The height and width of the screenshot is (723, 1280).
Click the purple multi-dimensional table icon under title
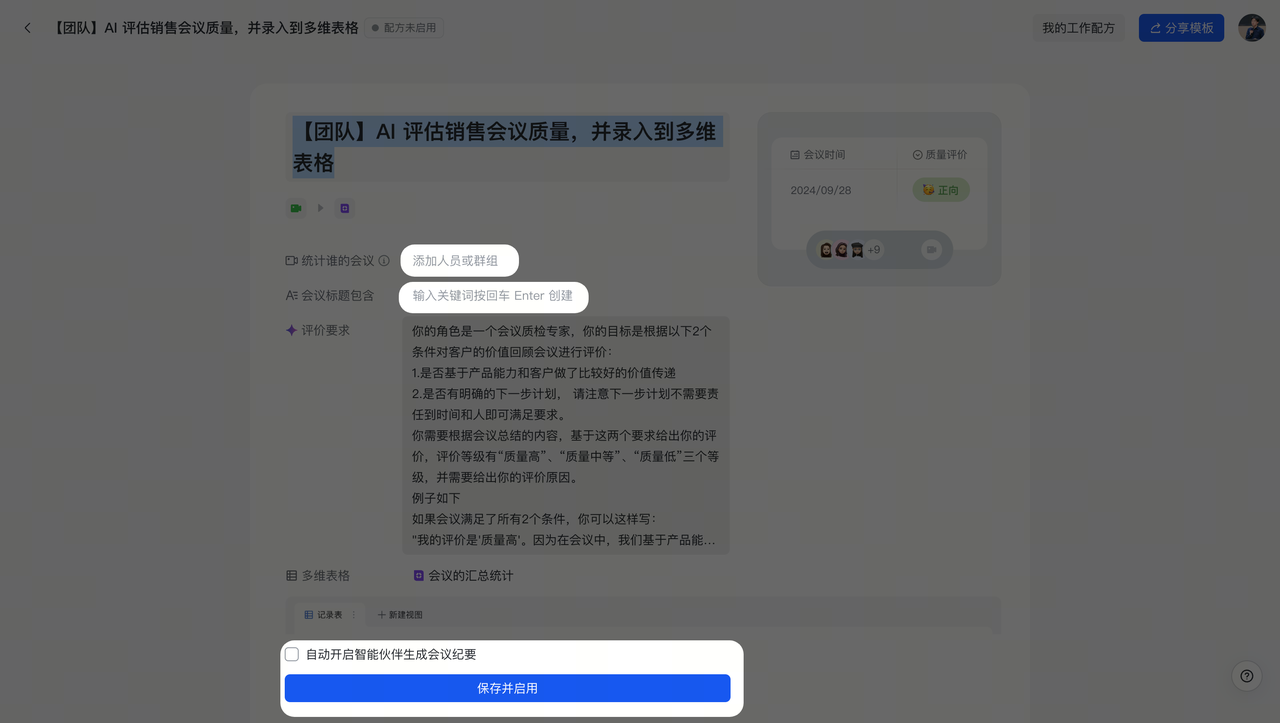coord(344,208)
